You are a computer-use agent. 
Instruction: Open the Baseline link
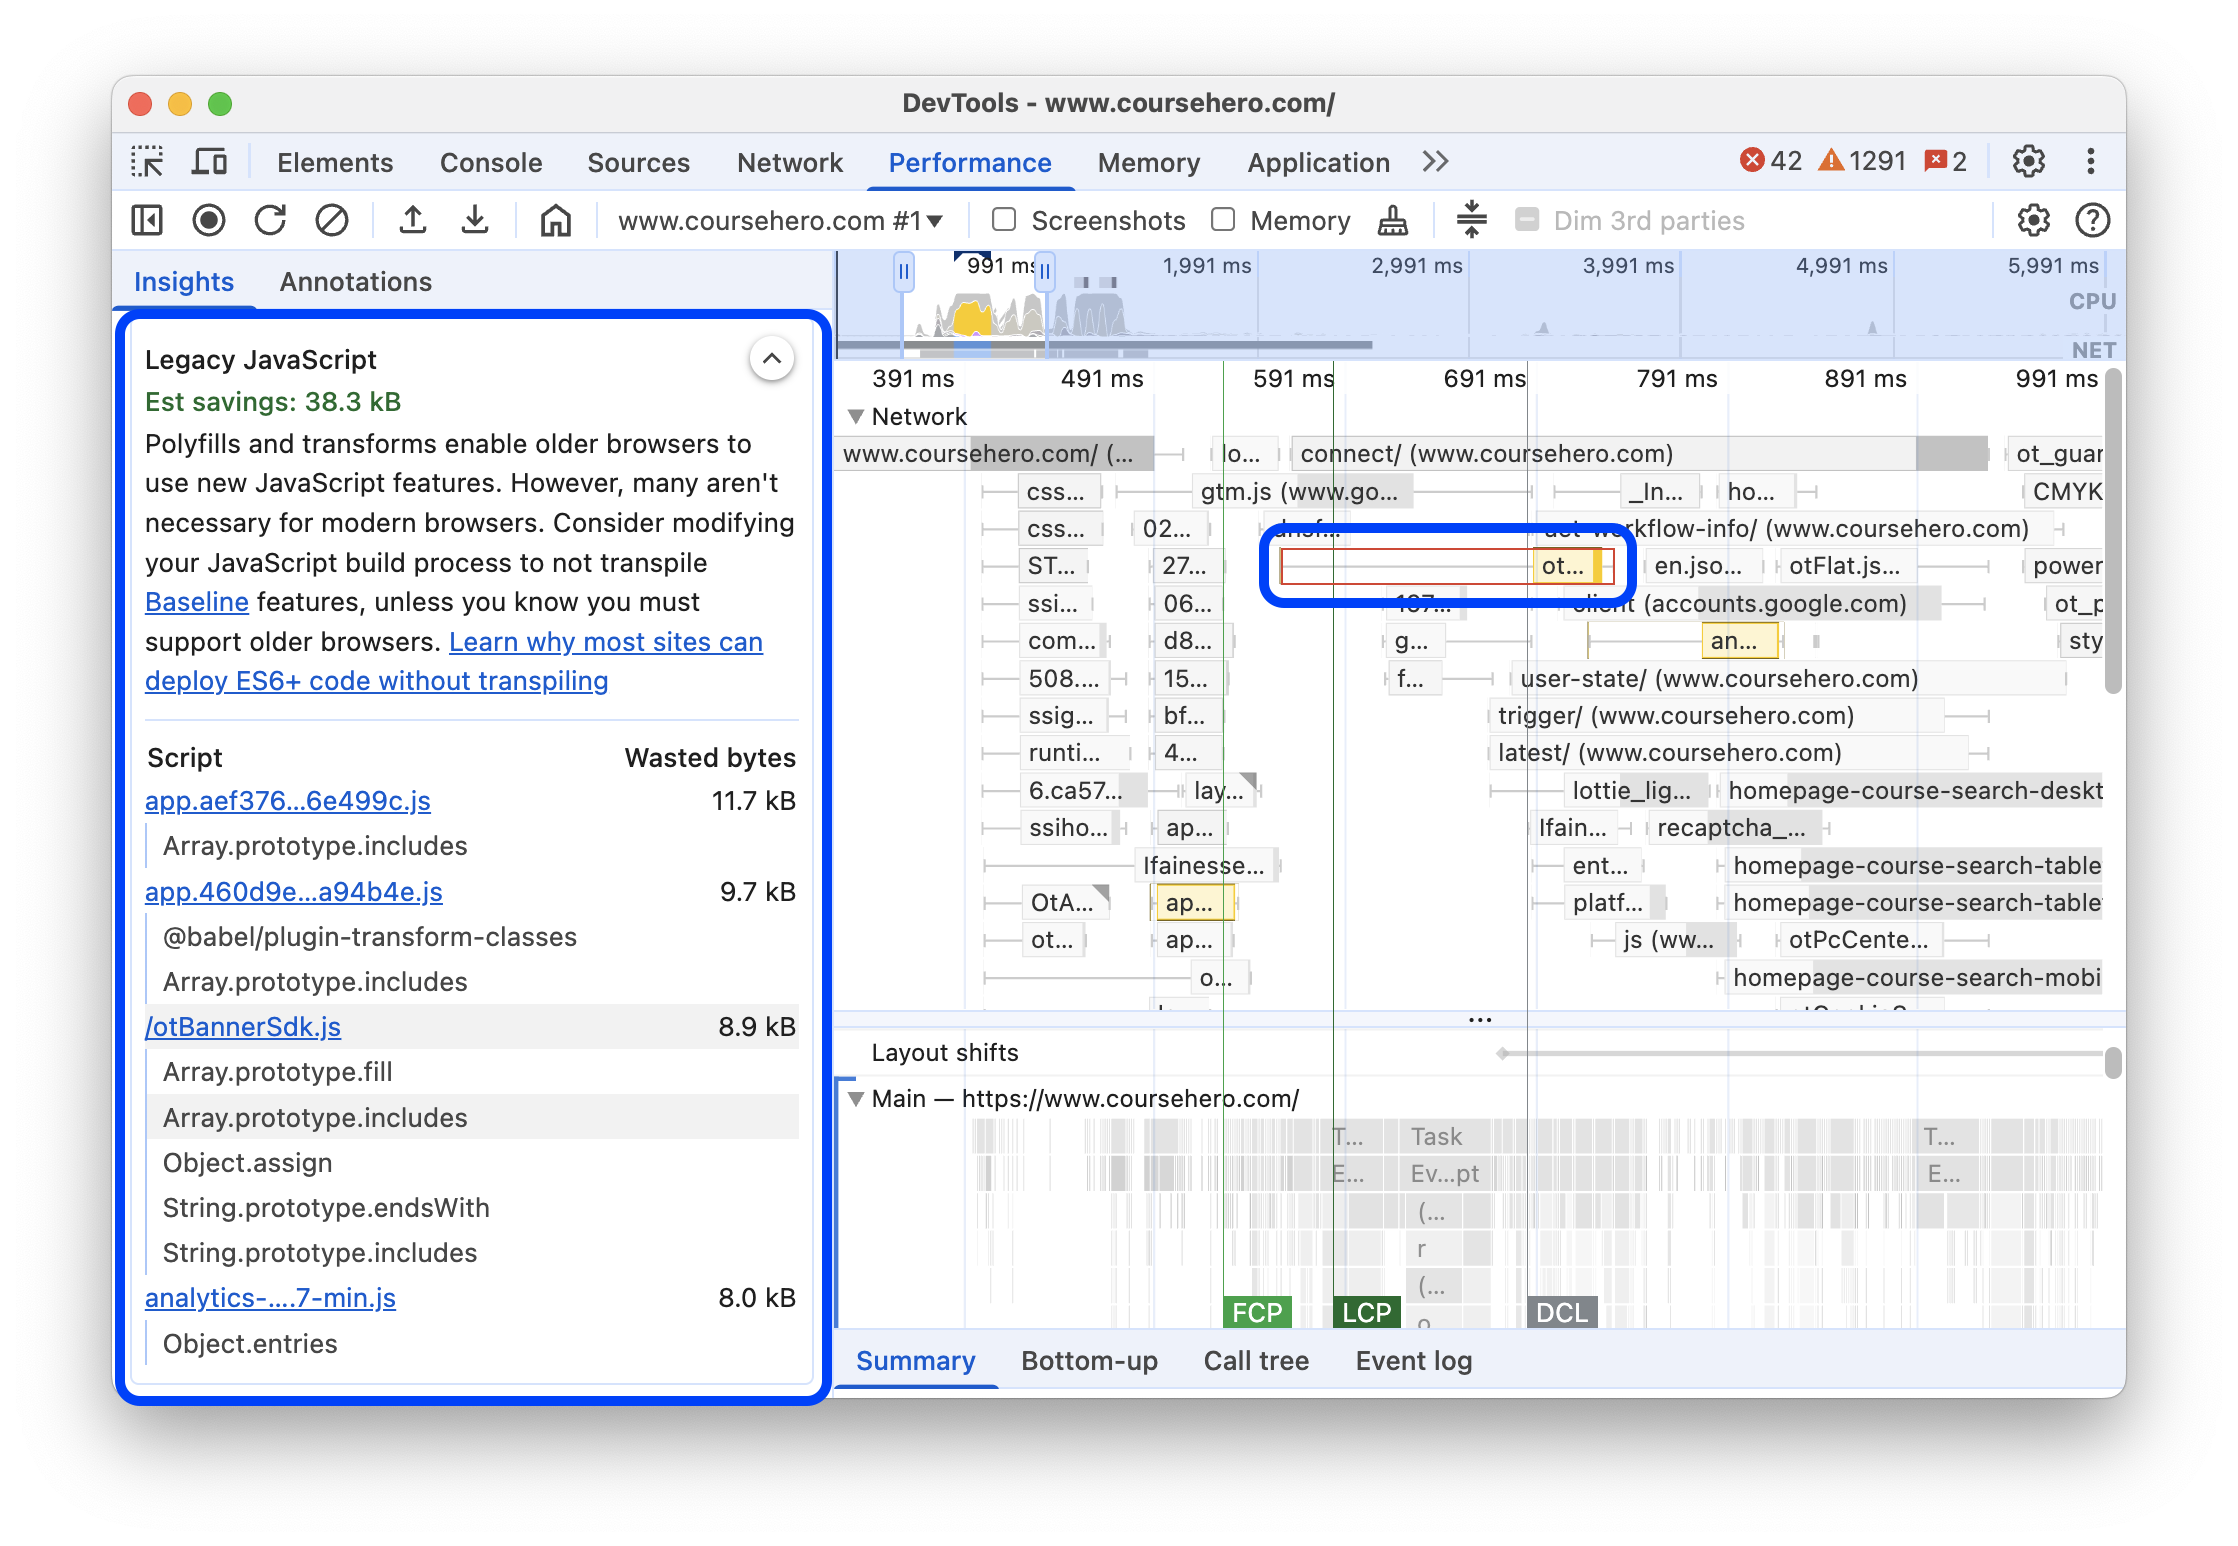point(196,601)
